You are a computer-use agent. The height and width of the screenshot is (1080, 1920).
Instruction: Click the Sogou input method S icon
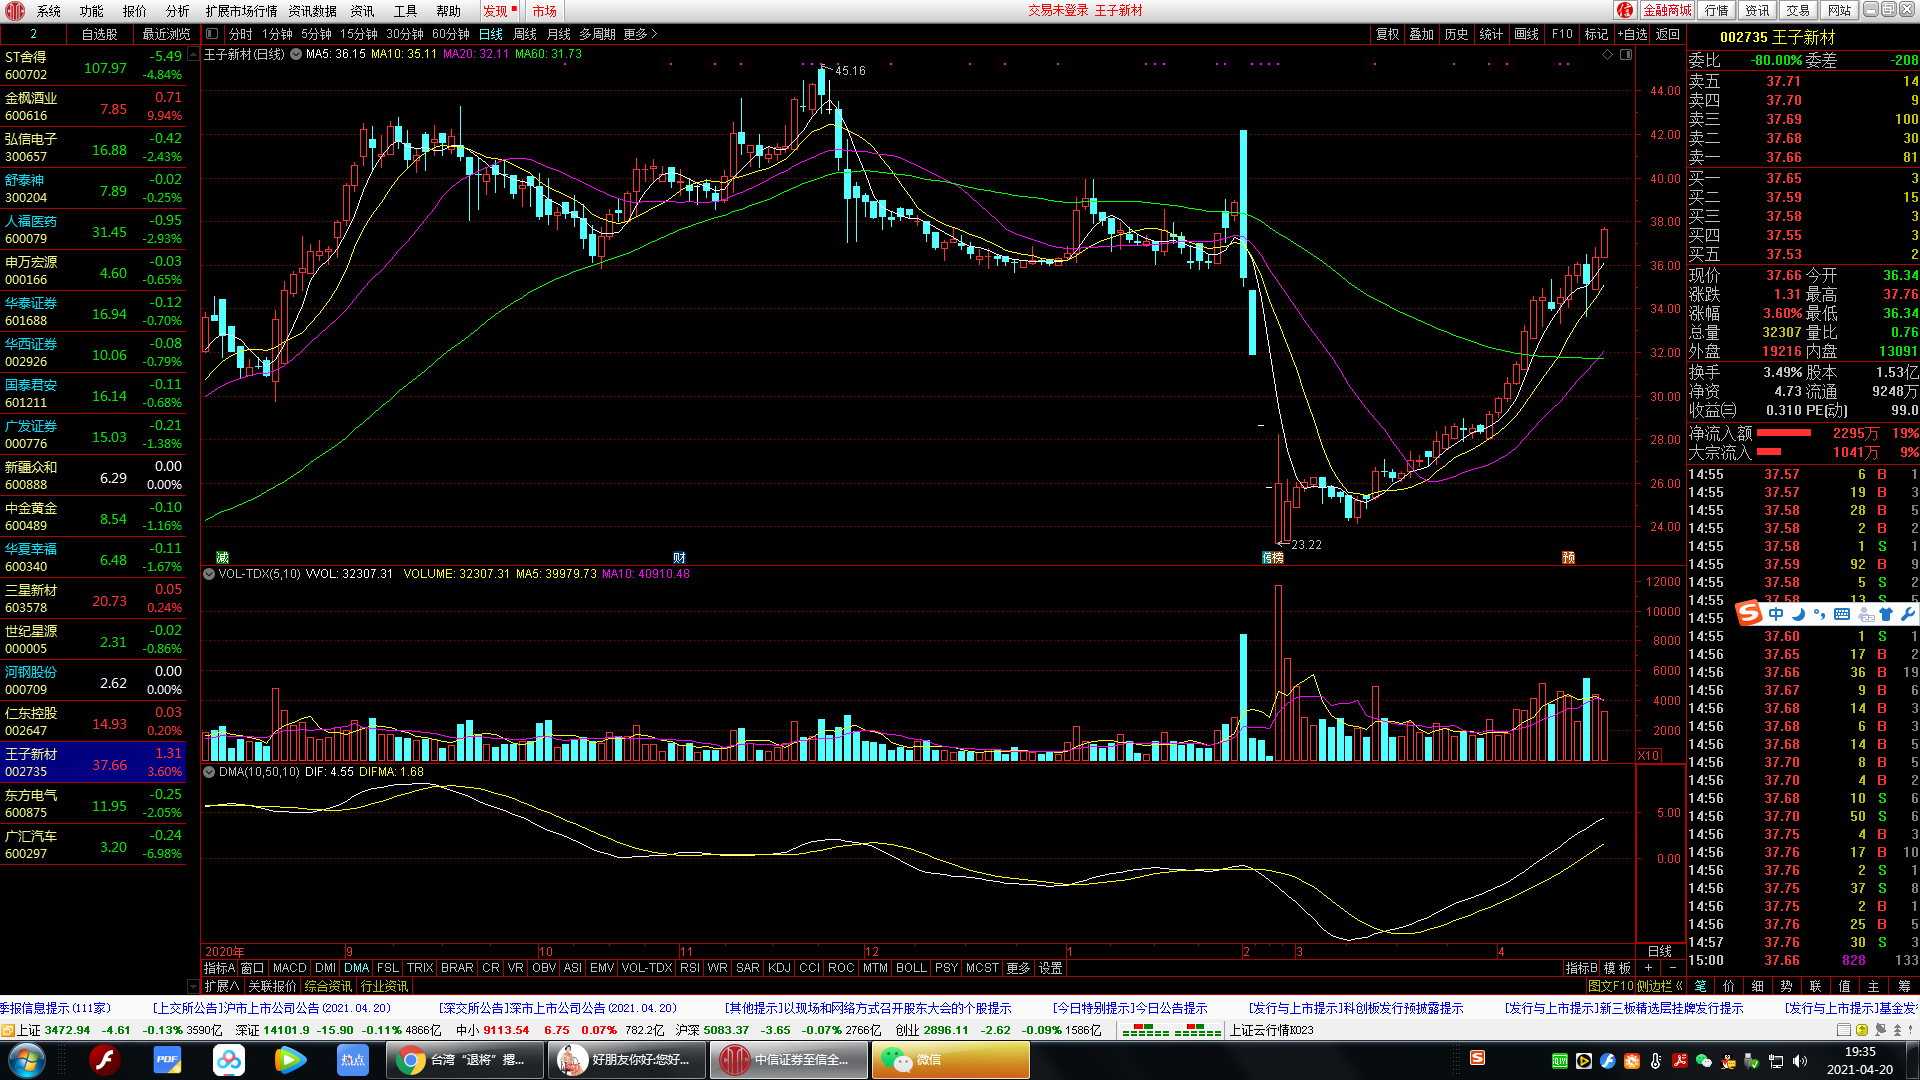point(1749,613)
